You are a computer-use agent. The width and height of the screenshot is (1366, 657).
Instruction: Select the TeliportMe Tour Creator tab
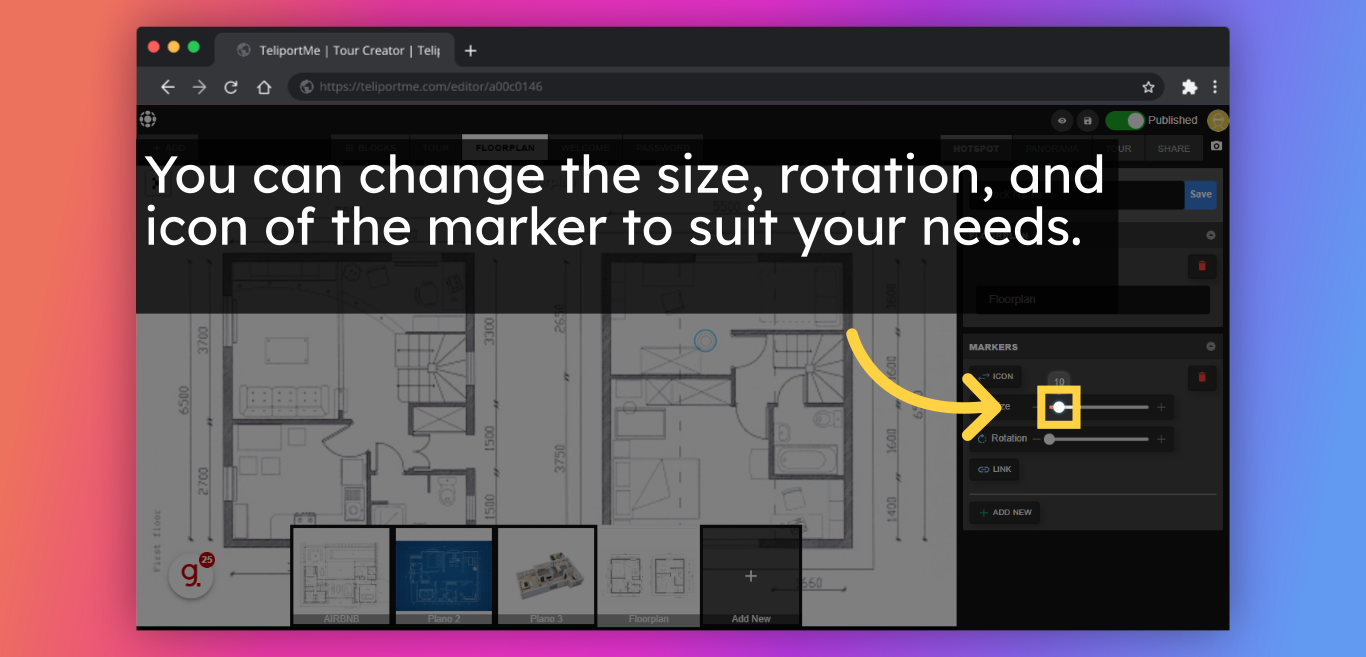tap(337, 50)
